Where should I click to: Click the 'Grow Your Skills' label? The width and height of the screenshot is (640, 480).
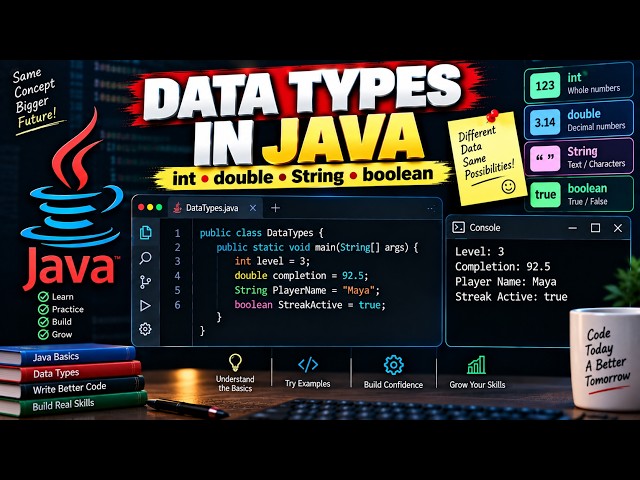pos(477,385)
